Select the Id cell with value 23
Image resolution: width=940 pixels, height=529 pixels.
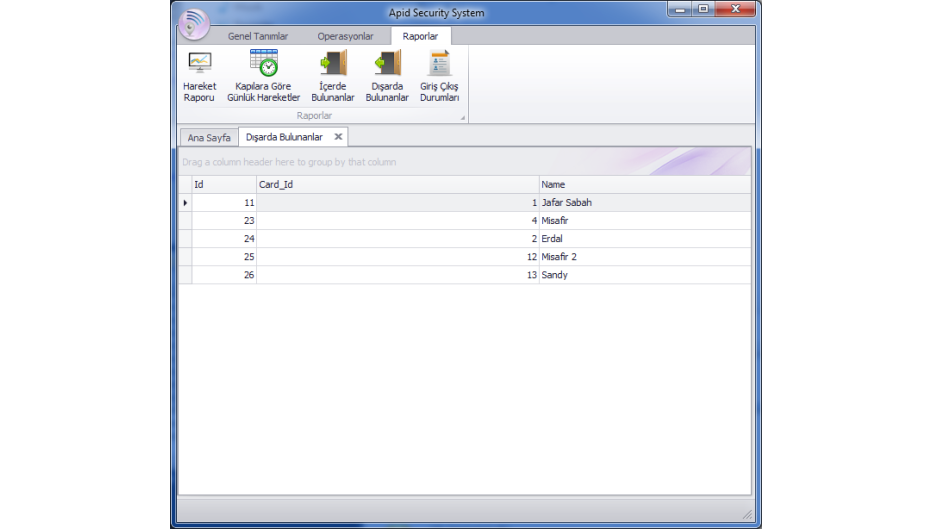coord(224,221)
